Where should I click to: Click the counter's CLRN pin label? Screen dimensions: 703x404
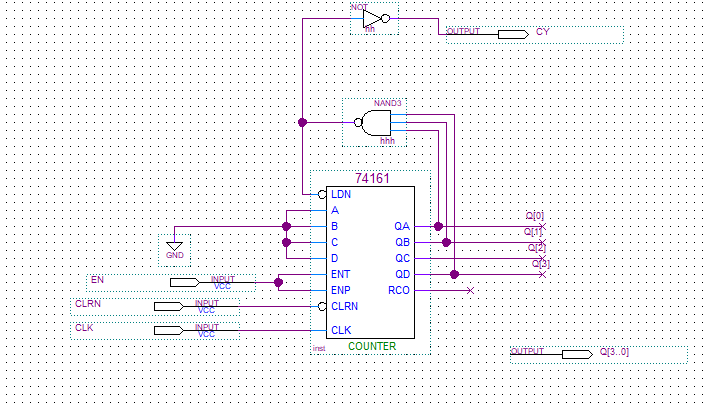pyautogui.click(x=344, y=306)
